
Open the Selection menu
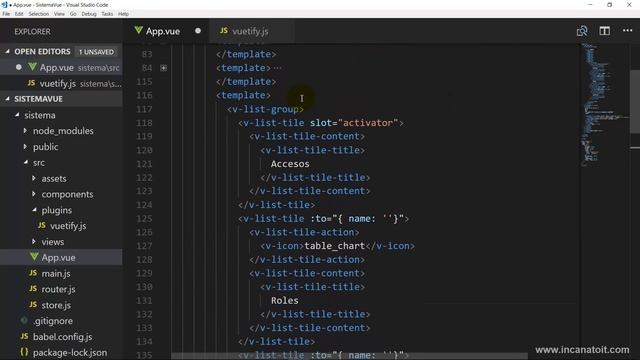click(39, 14)
